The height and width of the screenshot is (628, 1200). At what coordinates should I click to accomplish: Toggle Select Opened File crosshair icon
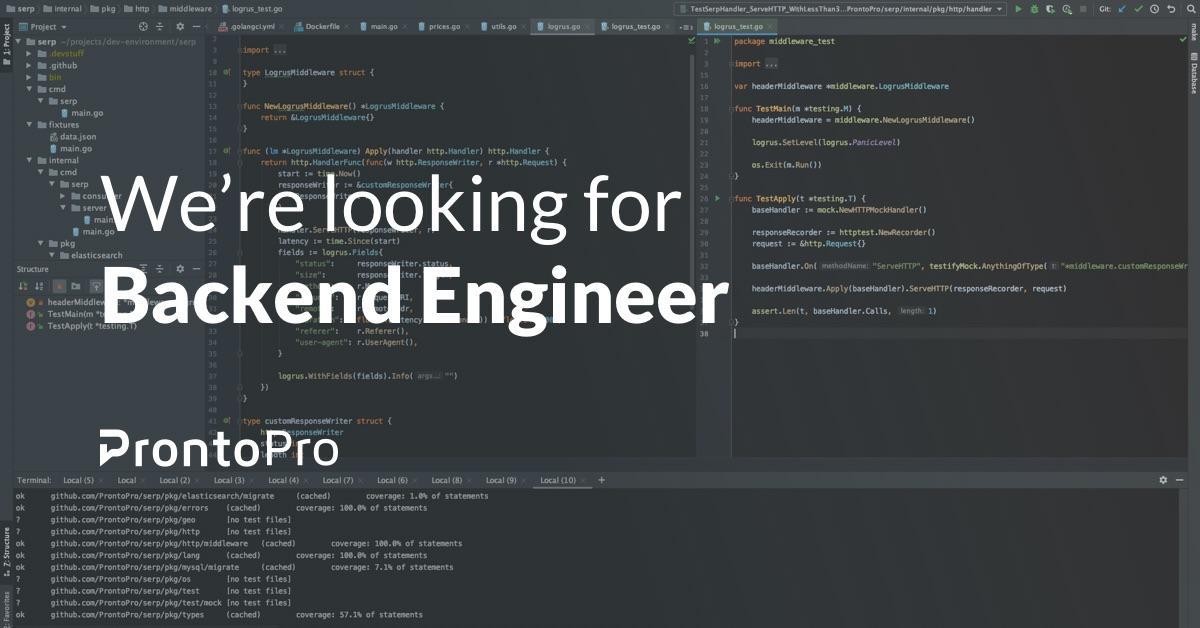[143, 27]
